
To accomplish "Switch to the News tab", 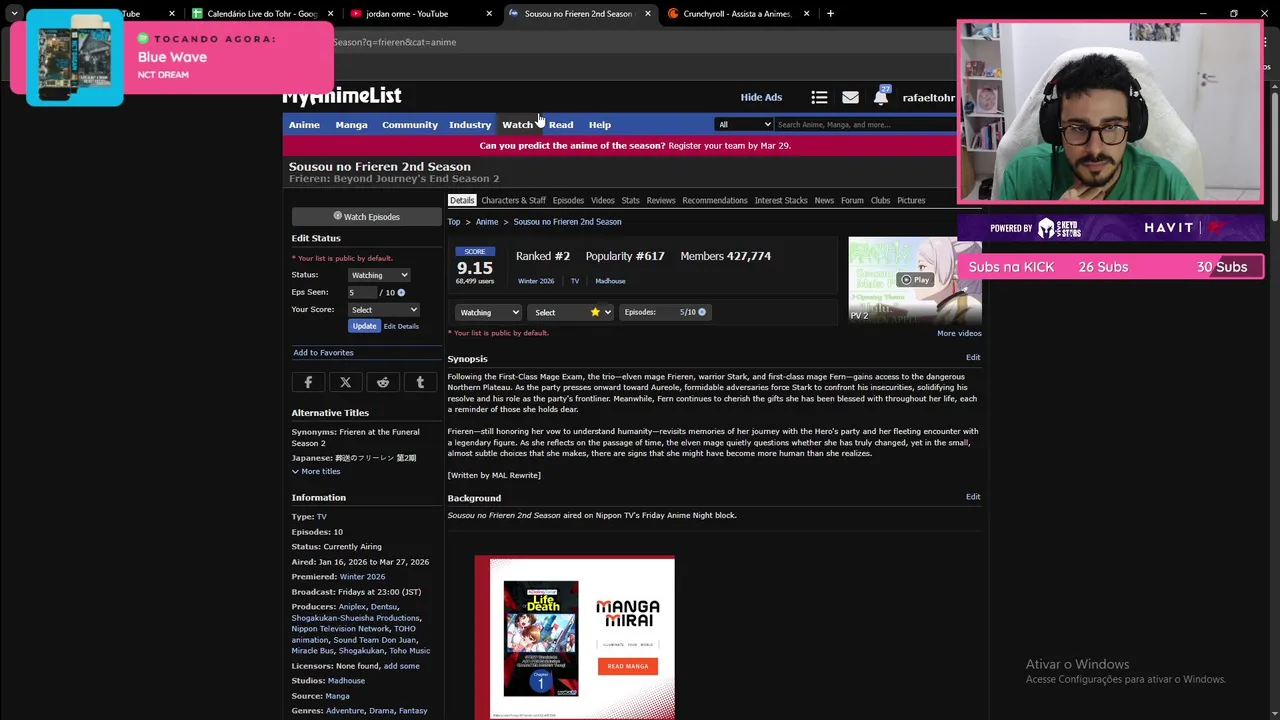I will click(824, 201).
